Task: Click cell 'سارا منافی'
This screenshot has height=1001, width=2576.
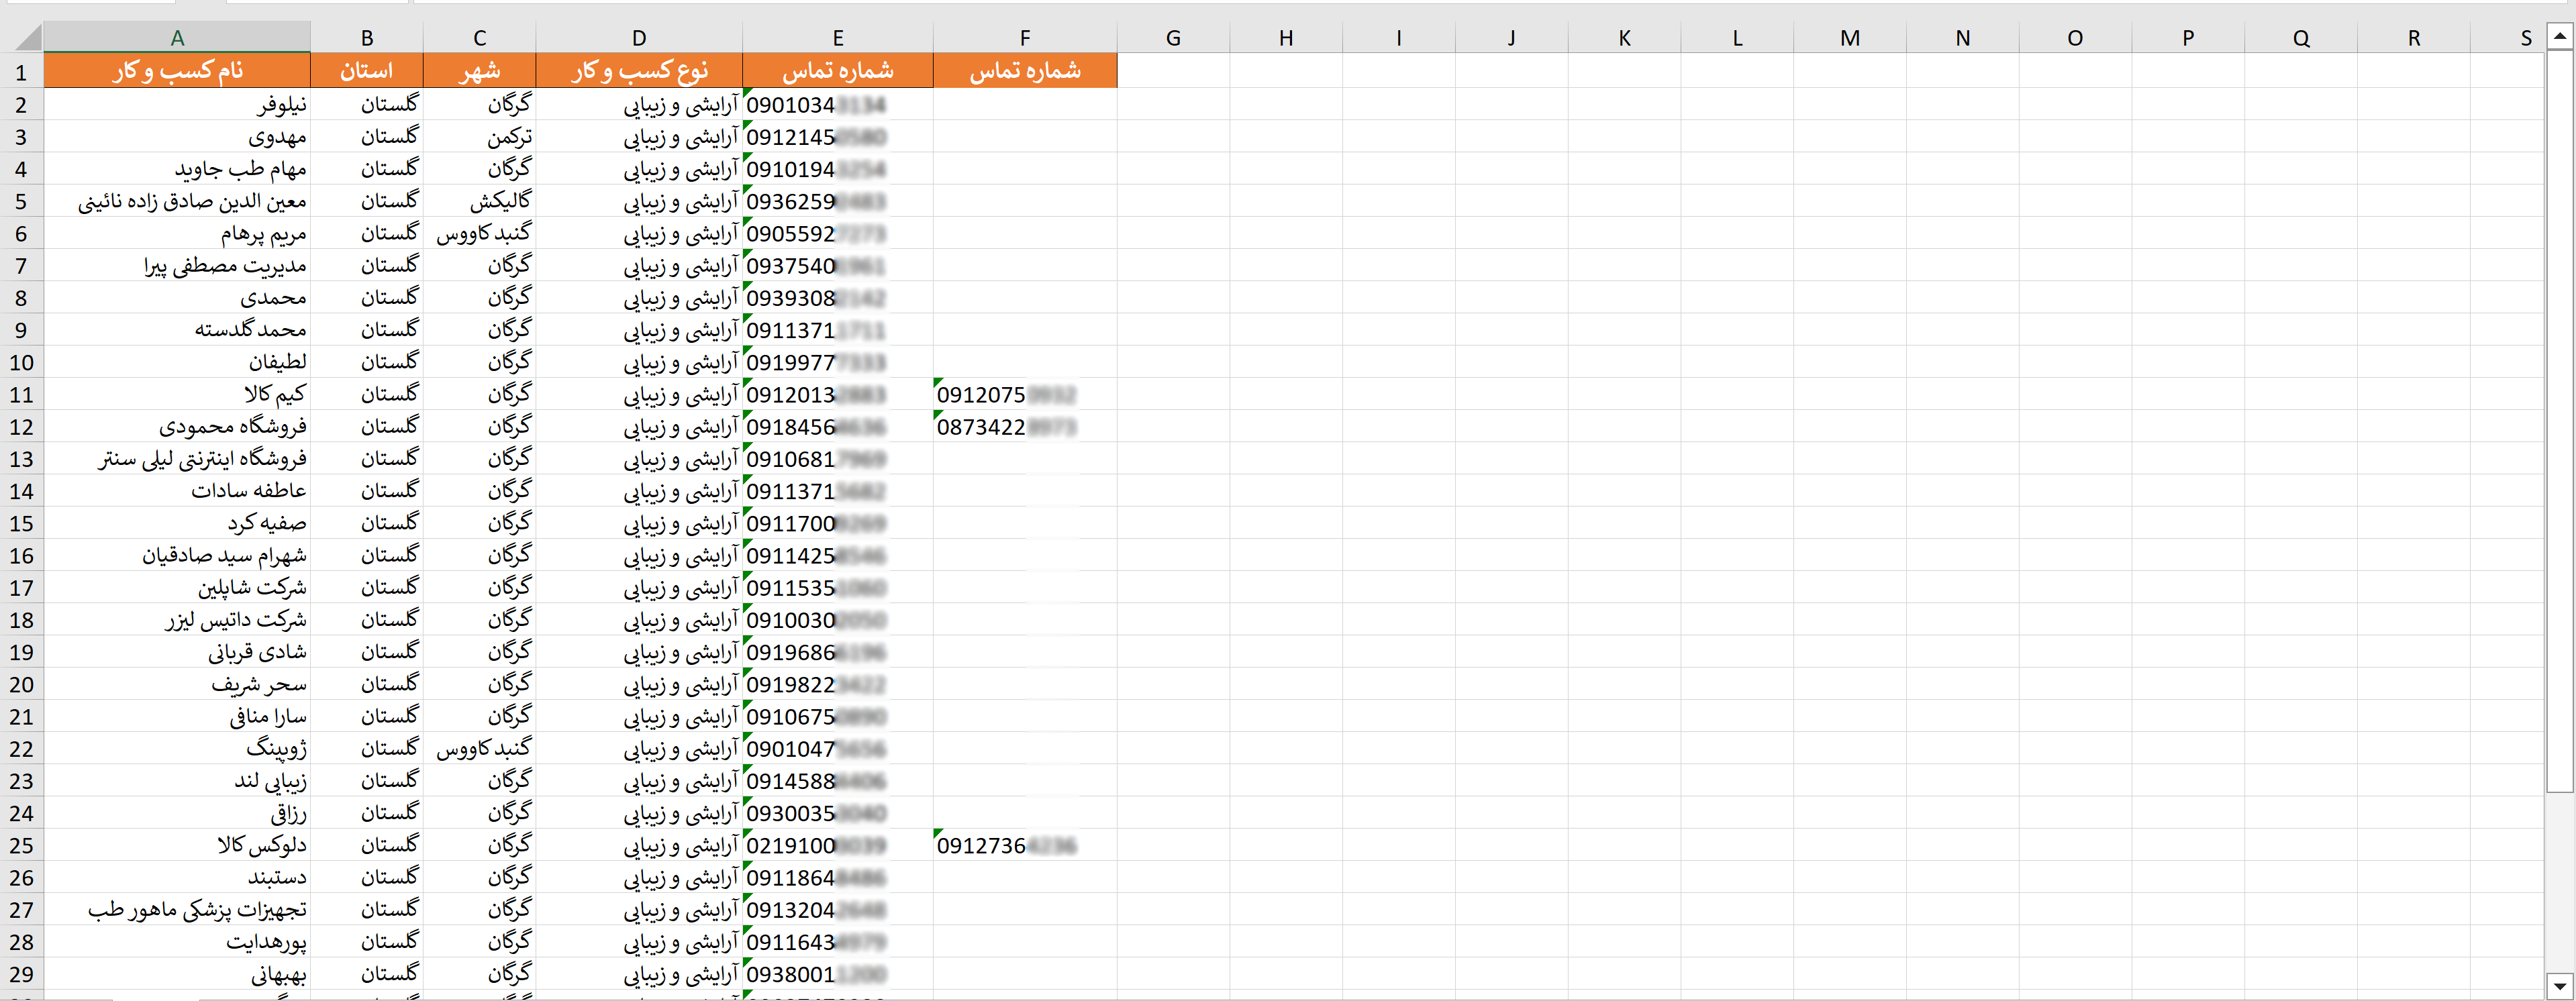Action: click(177, 716)
